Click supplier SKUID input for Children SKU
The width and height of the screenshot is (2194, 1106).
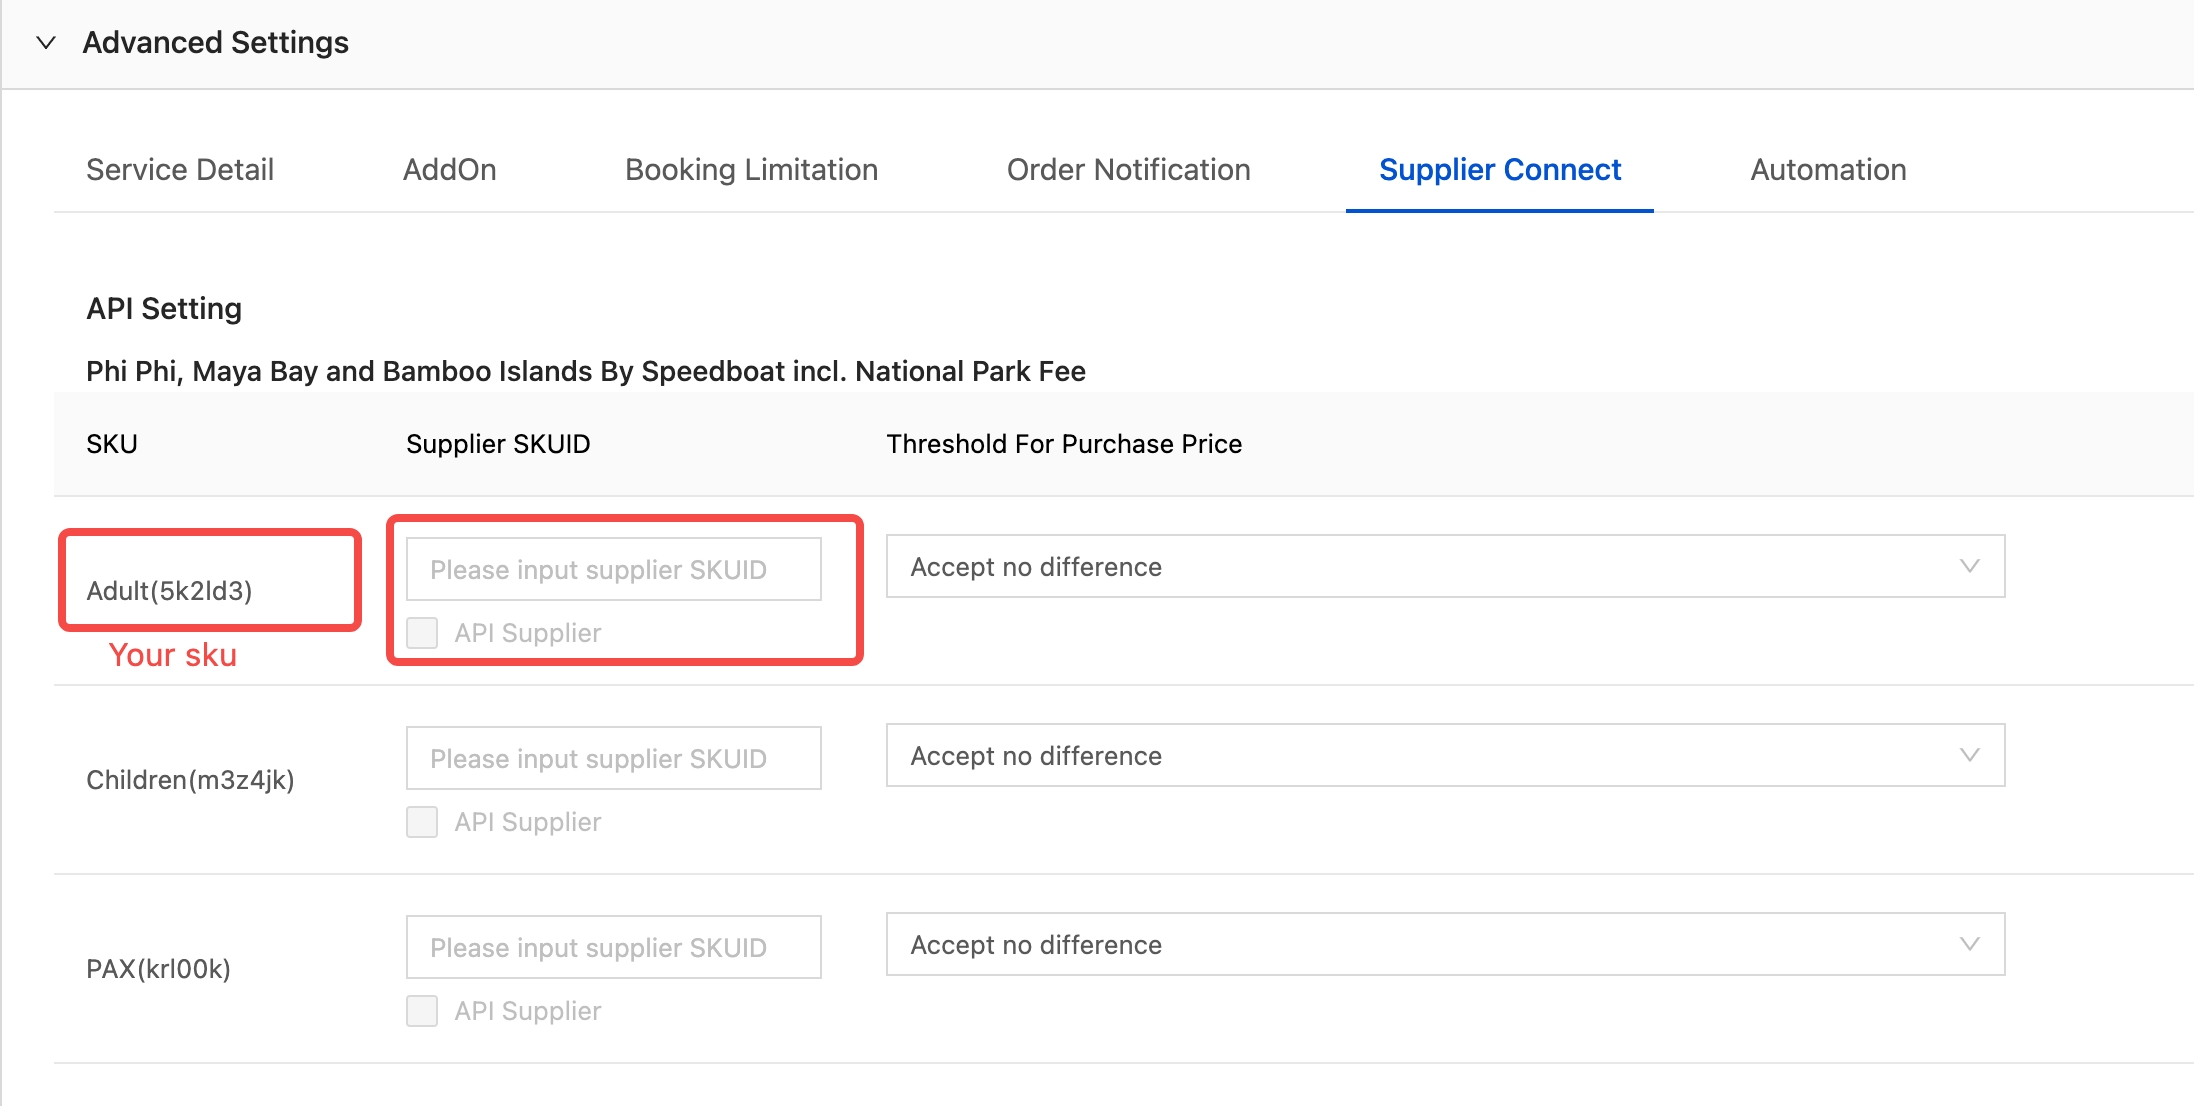pos(613,759)
